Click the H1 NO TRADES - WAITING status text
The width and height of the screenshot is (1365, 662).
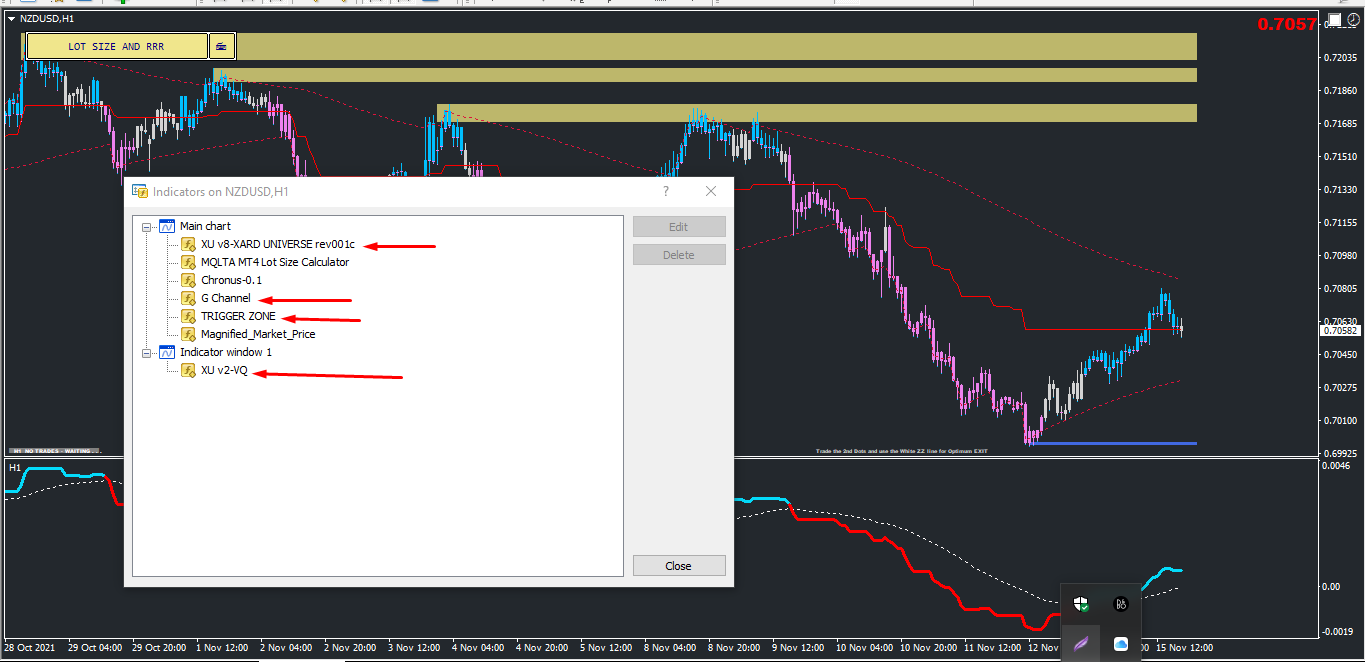click(x=56, y=451)
